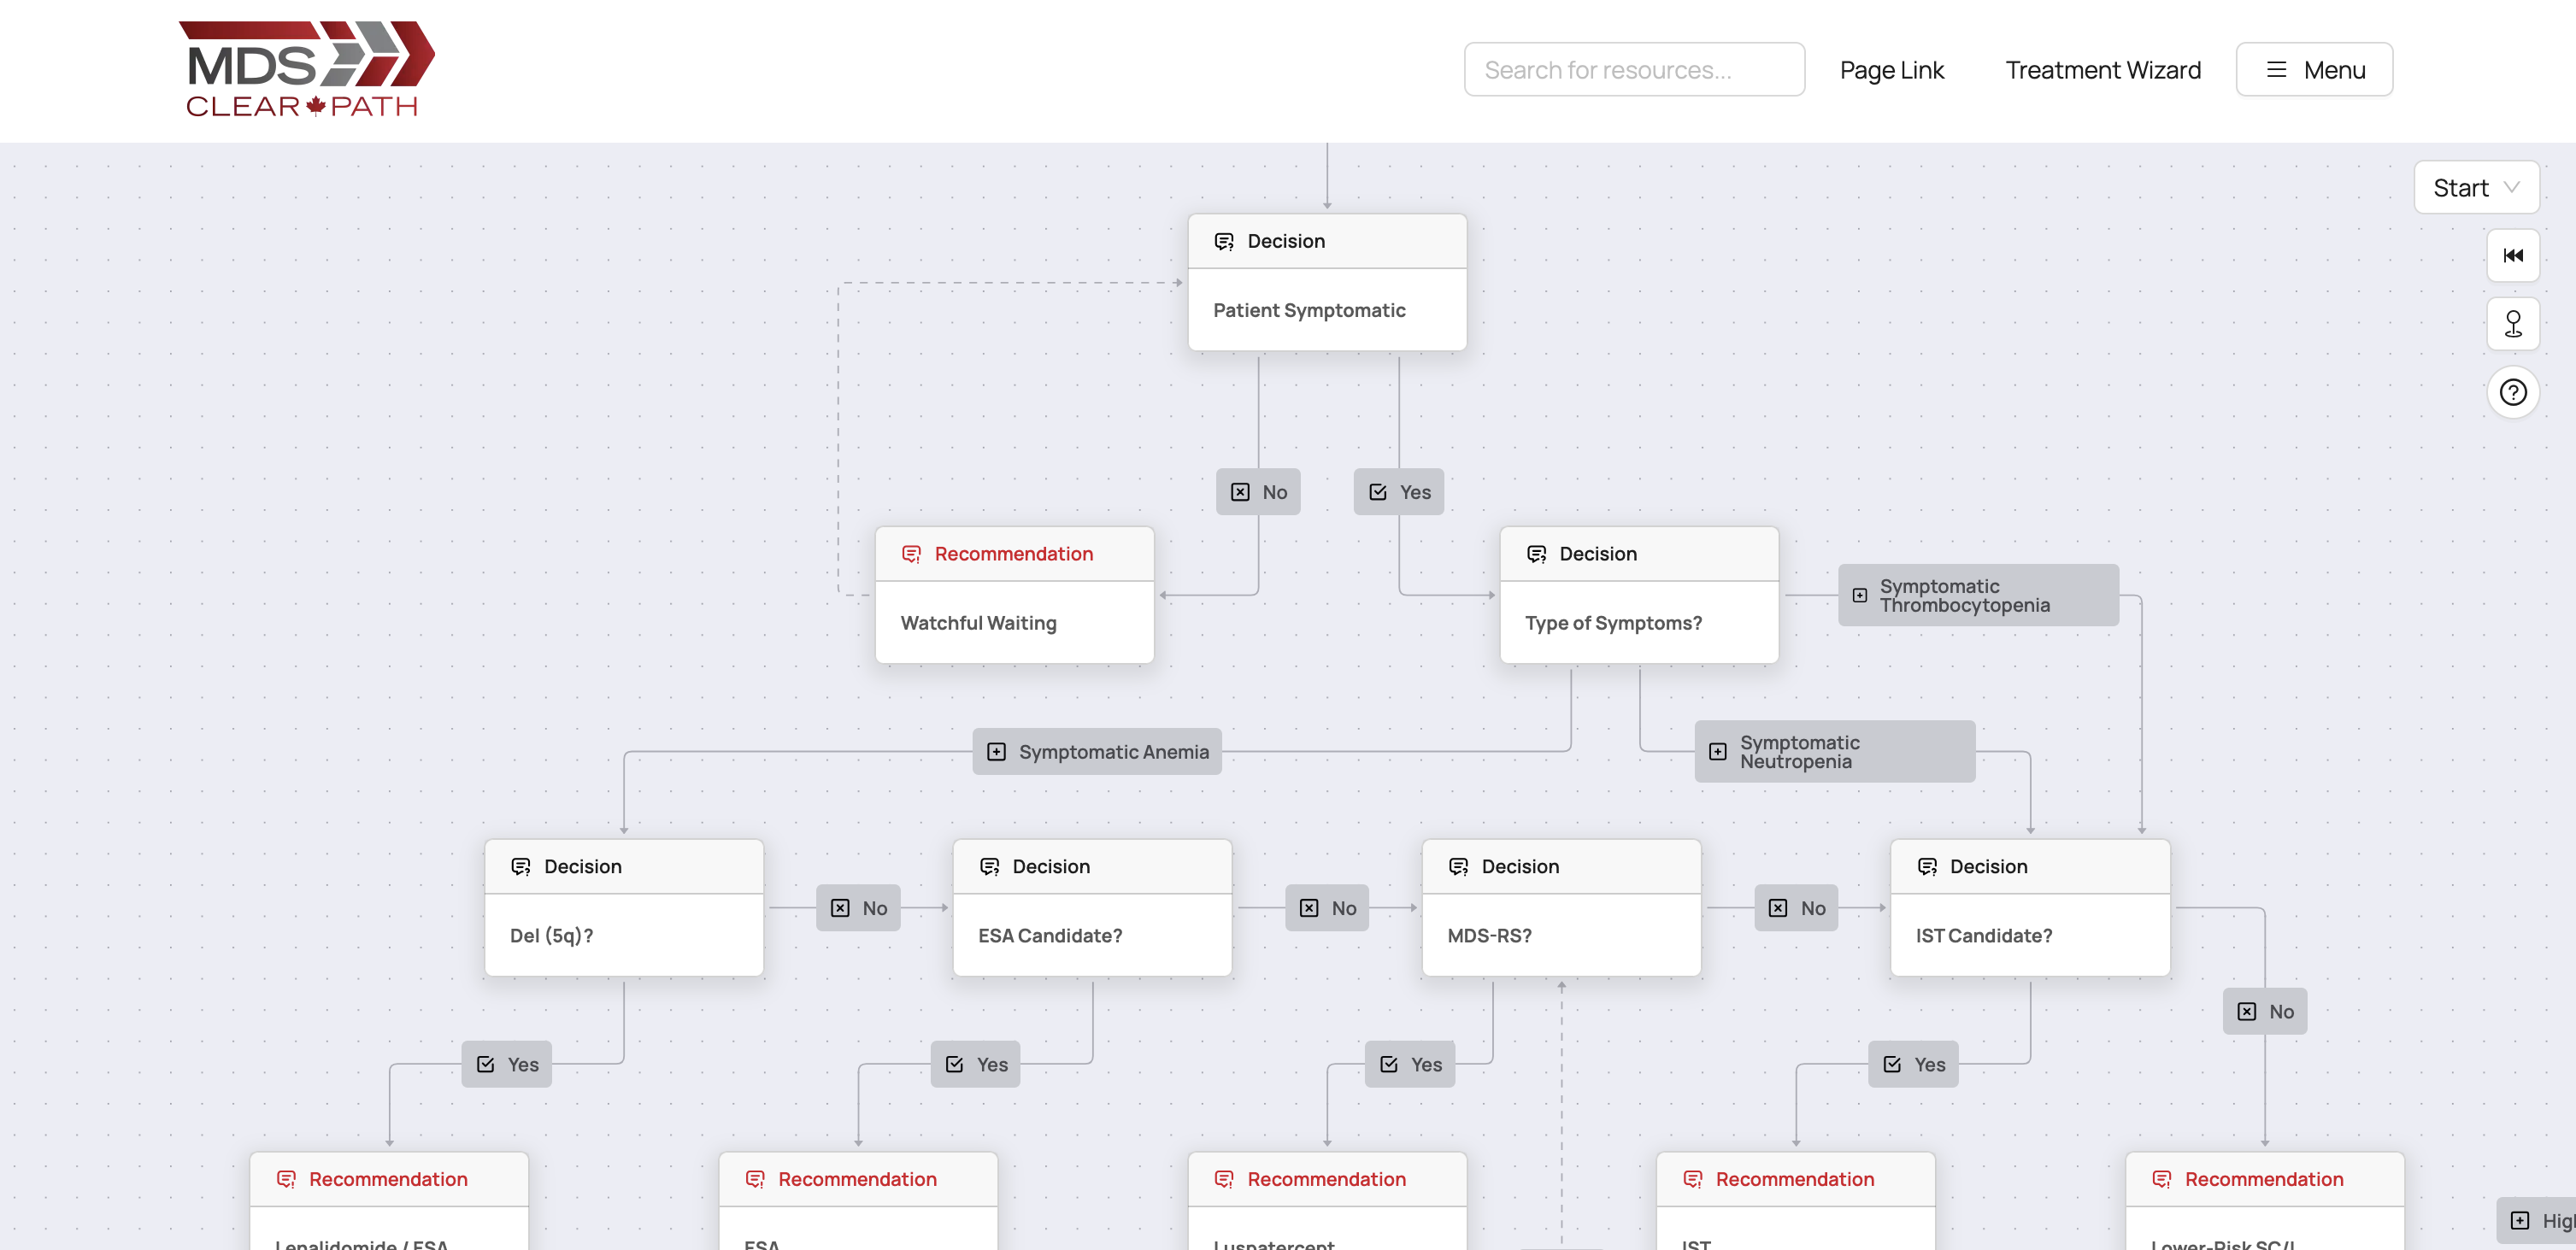Click the rewind-to-start icon button
Image resolution: width=2576 pixels, height=1250 pixels.
2512,256
